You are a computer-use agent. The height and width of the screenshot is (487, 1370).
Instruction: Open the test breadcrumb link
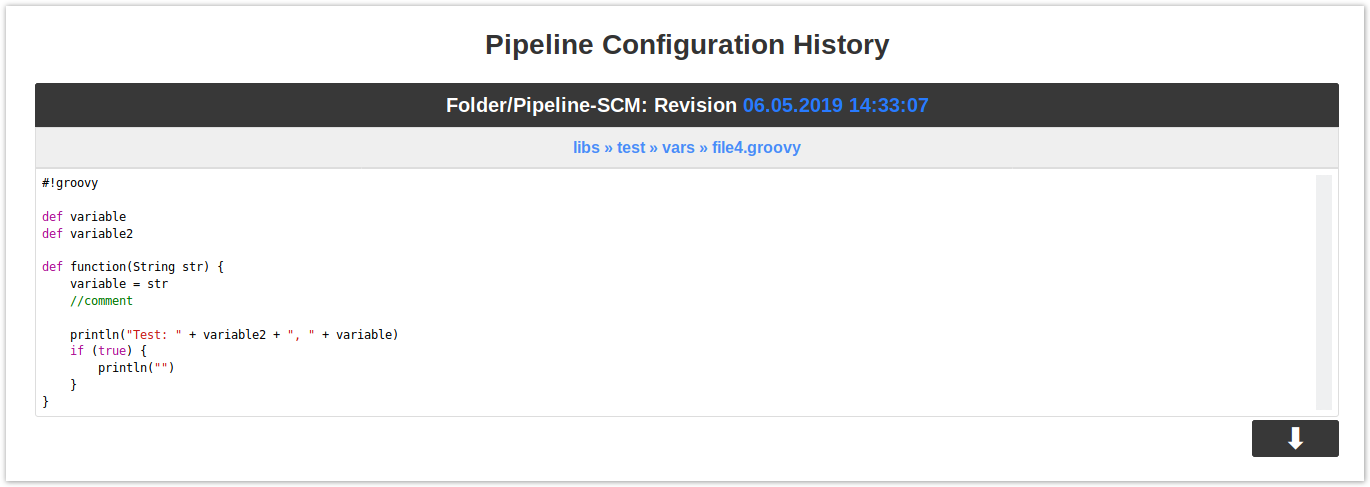(631, 147)
